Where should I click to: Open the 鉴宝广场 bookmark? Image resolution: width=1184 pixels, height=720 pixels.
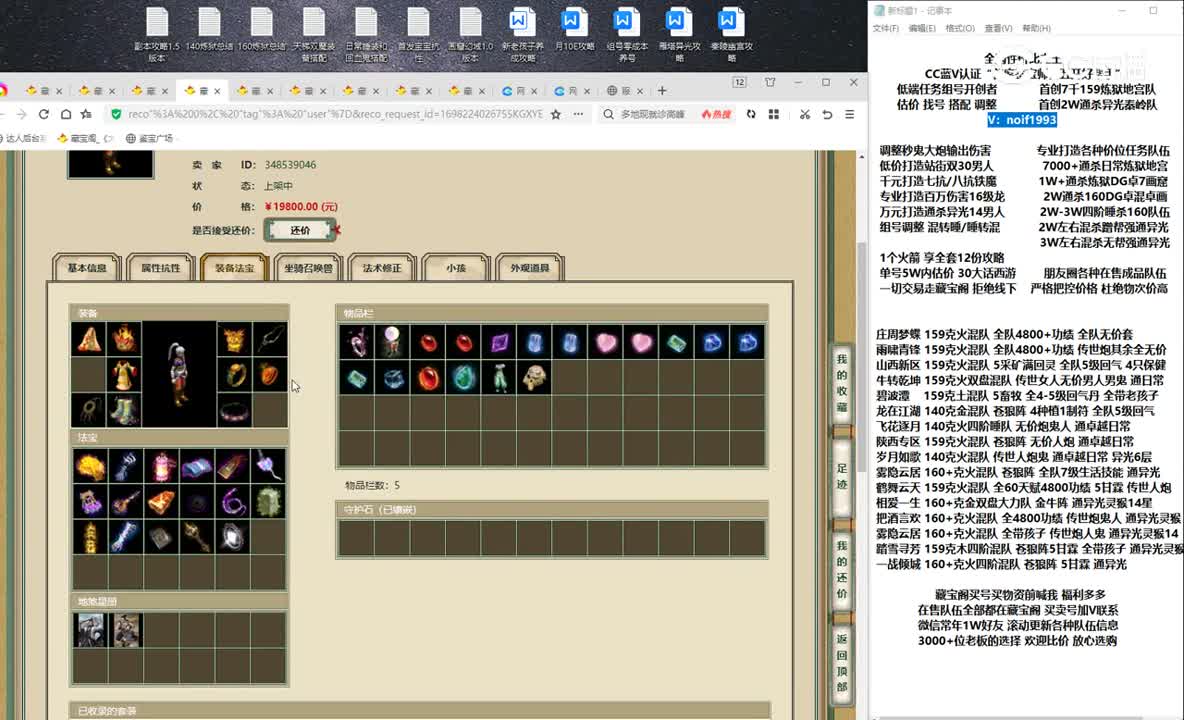[149, 138]
